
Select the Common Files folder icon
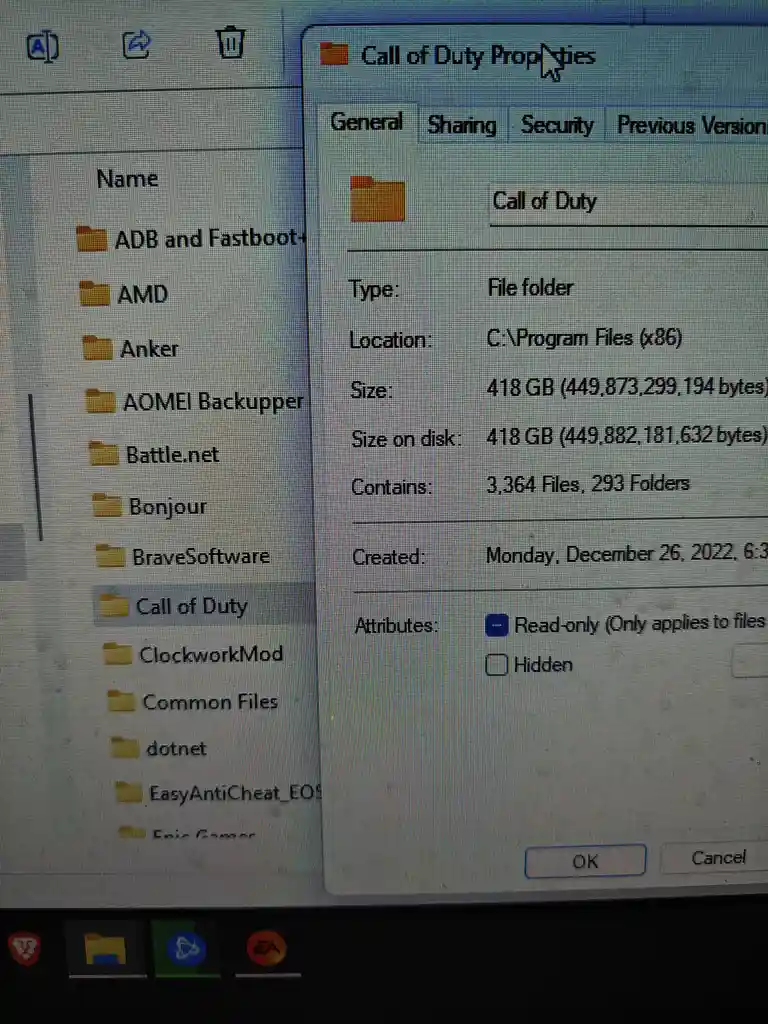pyautogui.click(x=121, y=701)
